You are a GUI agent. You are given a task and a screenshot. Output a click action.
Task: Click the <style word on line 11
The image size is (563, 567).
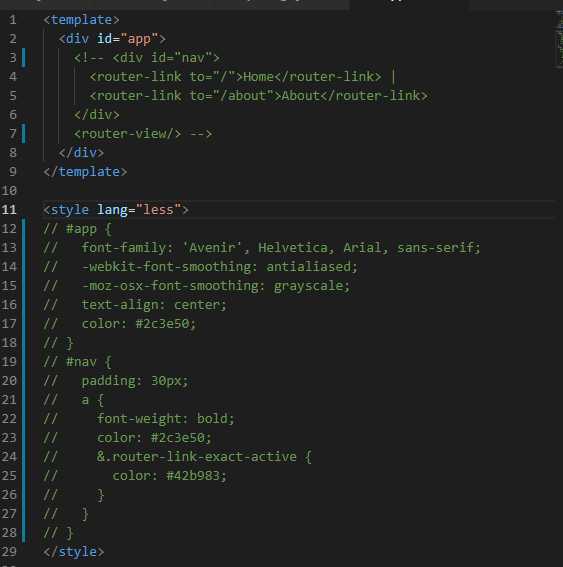point(66,210)
